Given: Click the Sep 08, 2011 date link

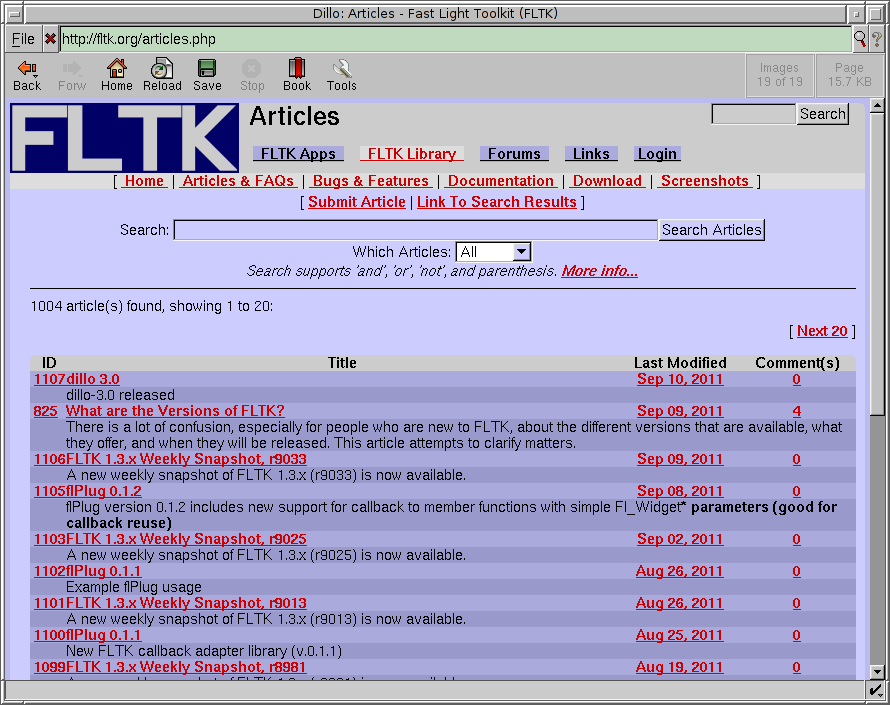Looking at the screenshot, I should pos(680,491).
